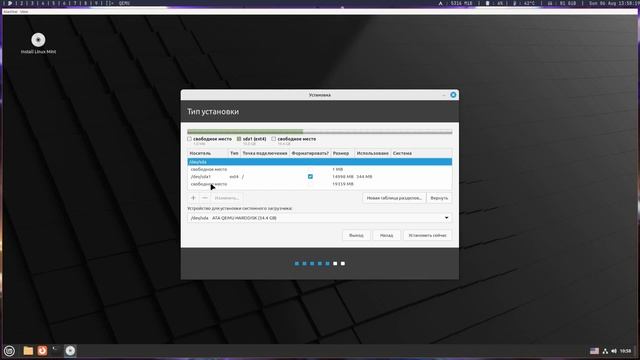Select the 1 MB free space row
The width and height of the screenshot is (640, 360).
coord(320,169)
